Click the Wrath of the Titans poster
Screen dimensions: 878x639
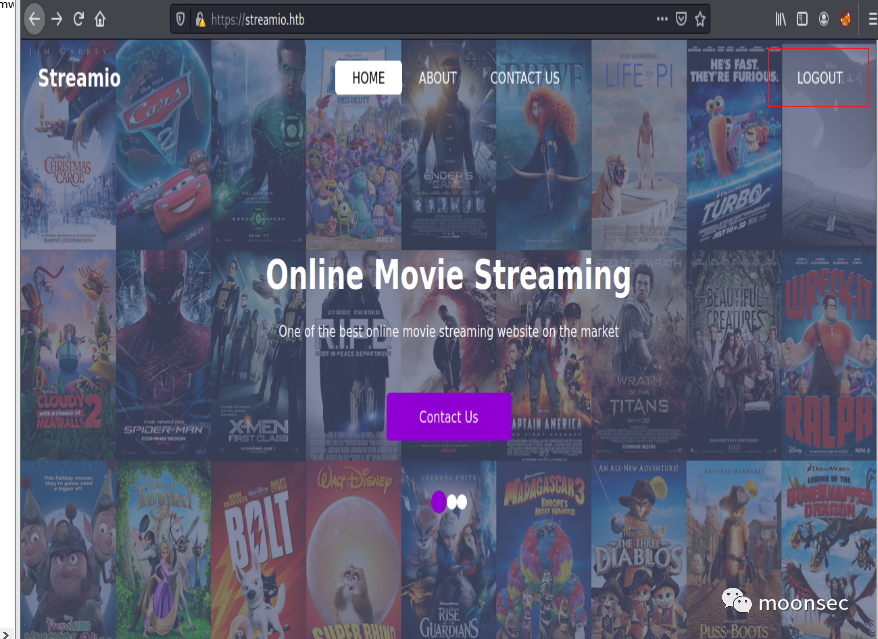click(639, 355)
